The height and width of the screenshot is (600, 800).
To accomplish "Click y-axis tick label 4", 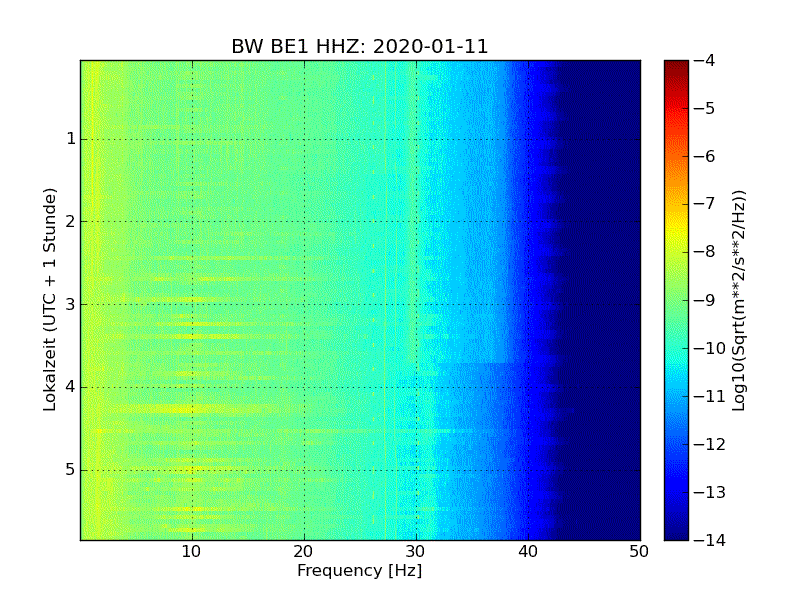I will (71, 387).
